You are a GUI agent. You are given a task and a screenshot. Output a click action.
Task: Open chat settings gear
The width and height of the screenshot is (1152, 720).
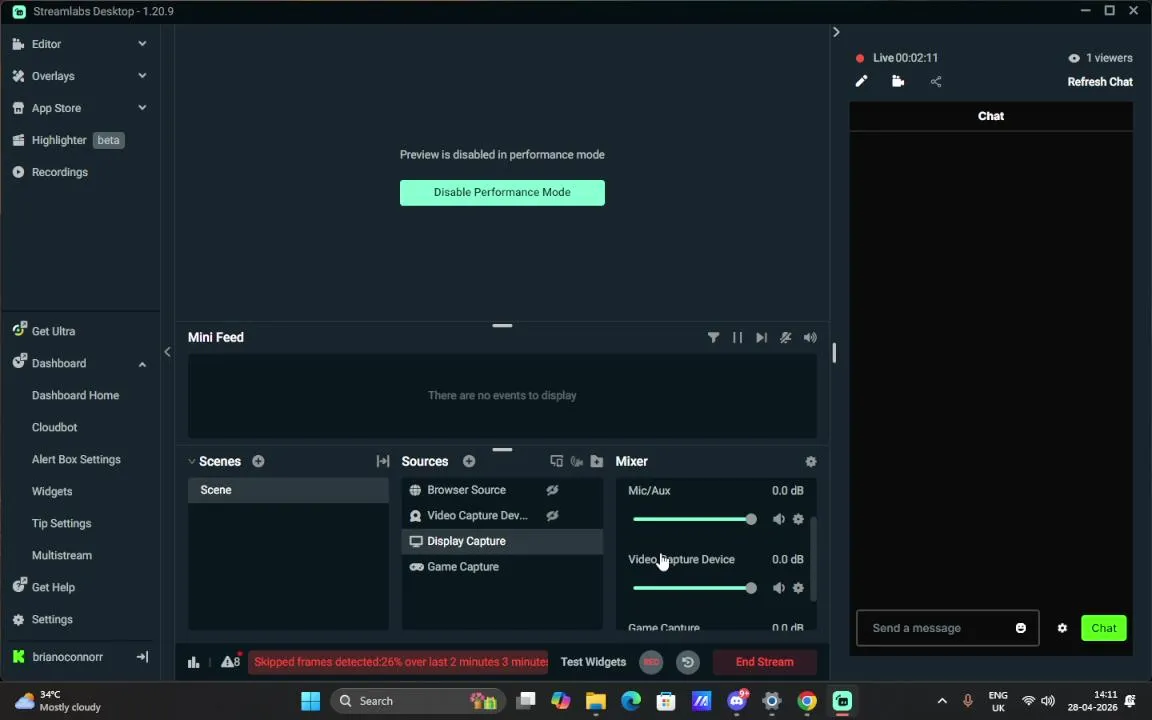pyautogui.click(x=1062, y=628)
